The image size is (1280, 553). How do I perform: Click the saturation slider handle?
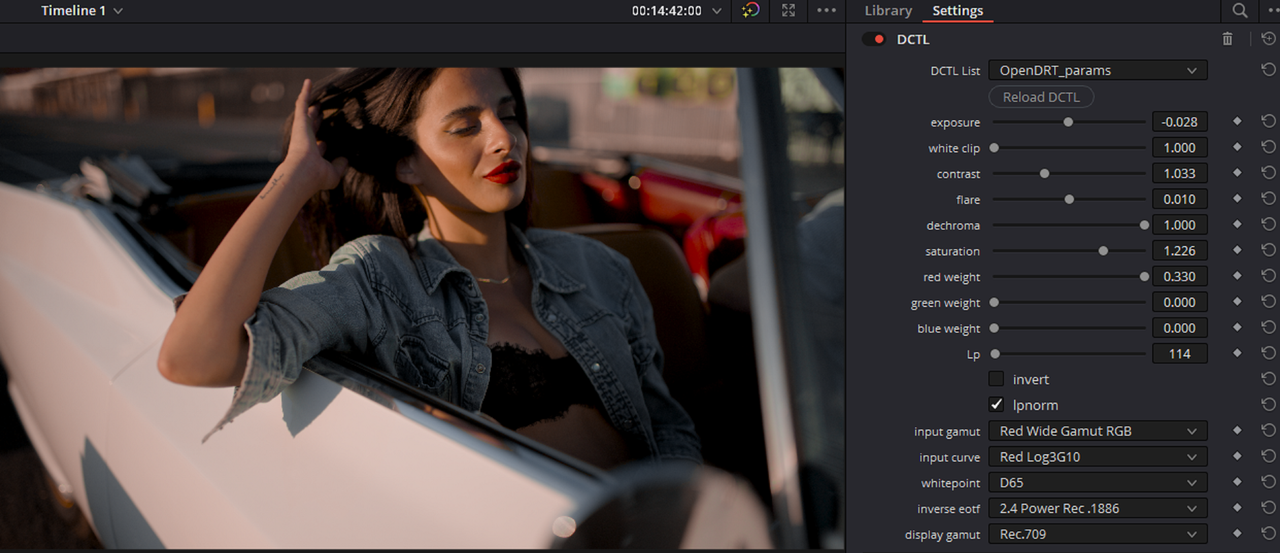pos(1103,250)
